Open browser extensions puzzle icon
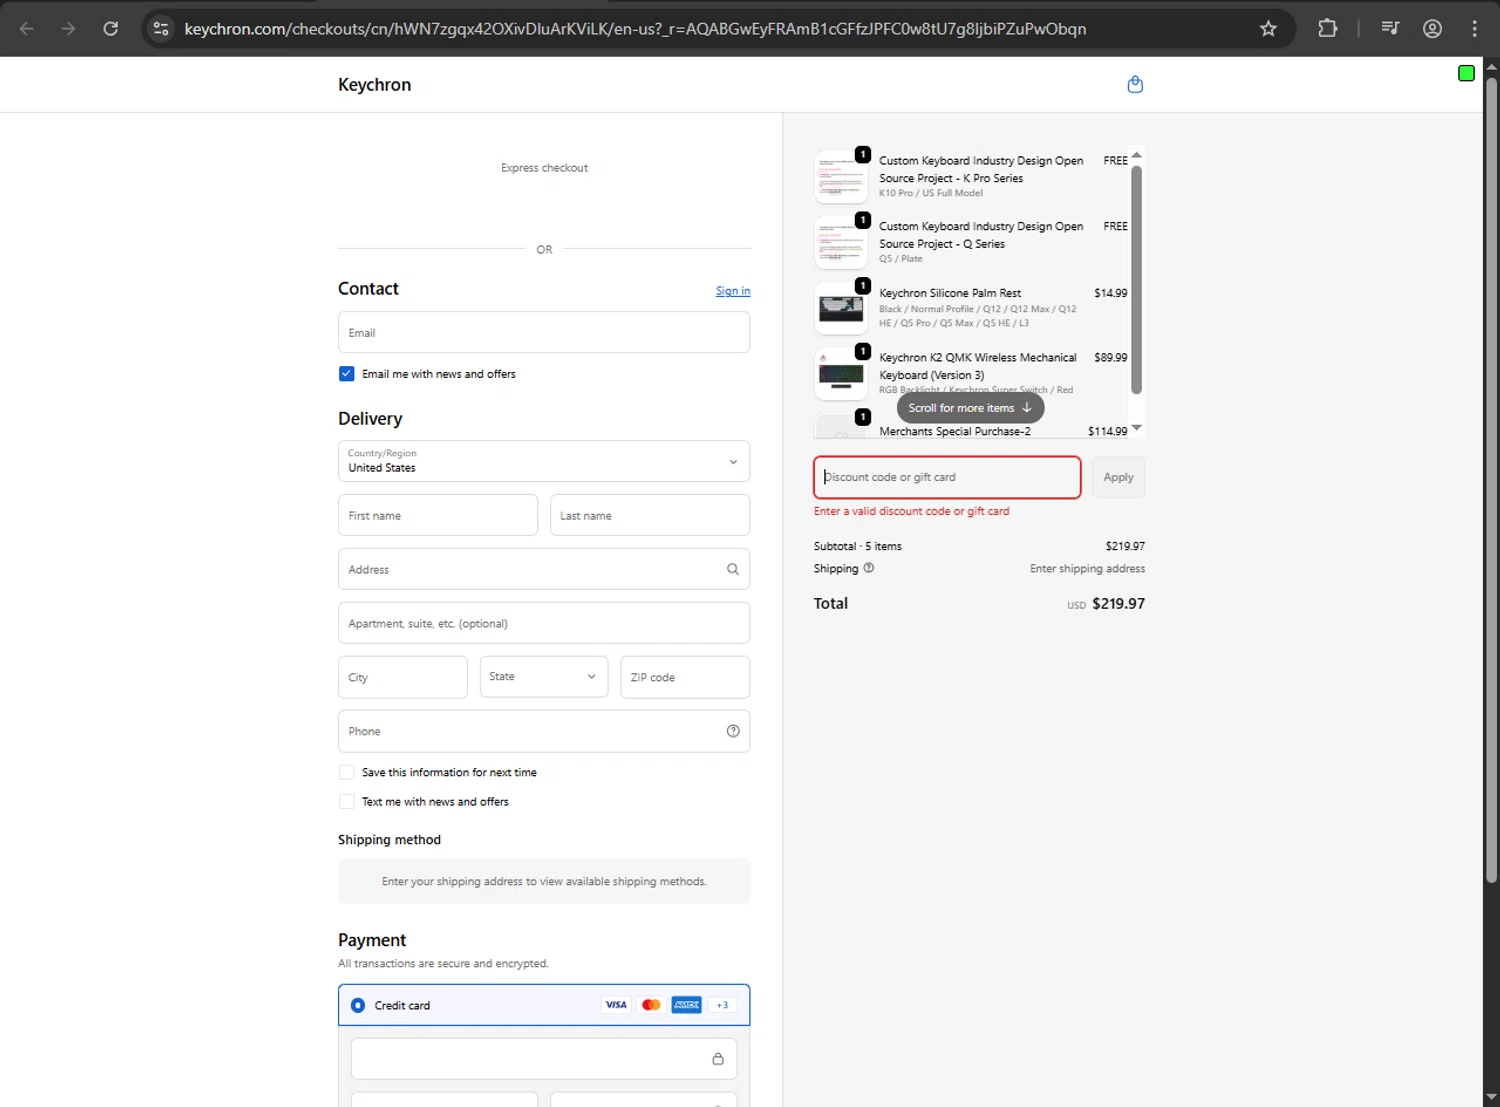This screenshot has width=1500, height=1107. [x=1327, y=29]
